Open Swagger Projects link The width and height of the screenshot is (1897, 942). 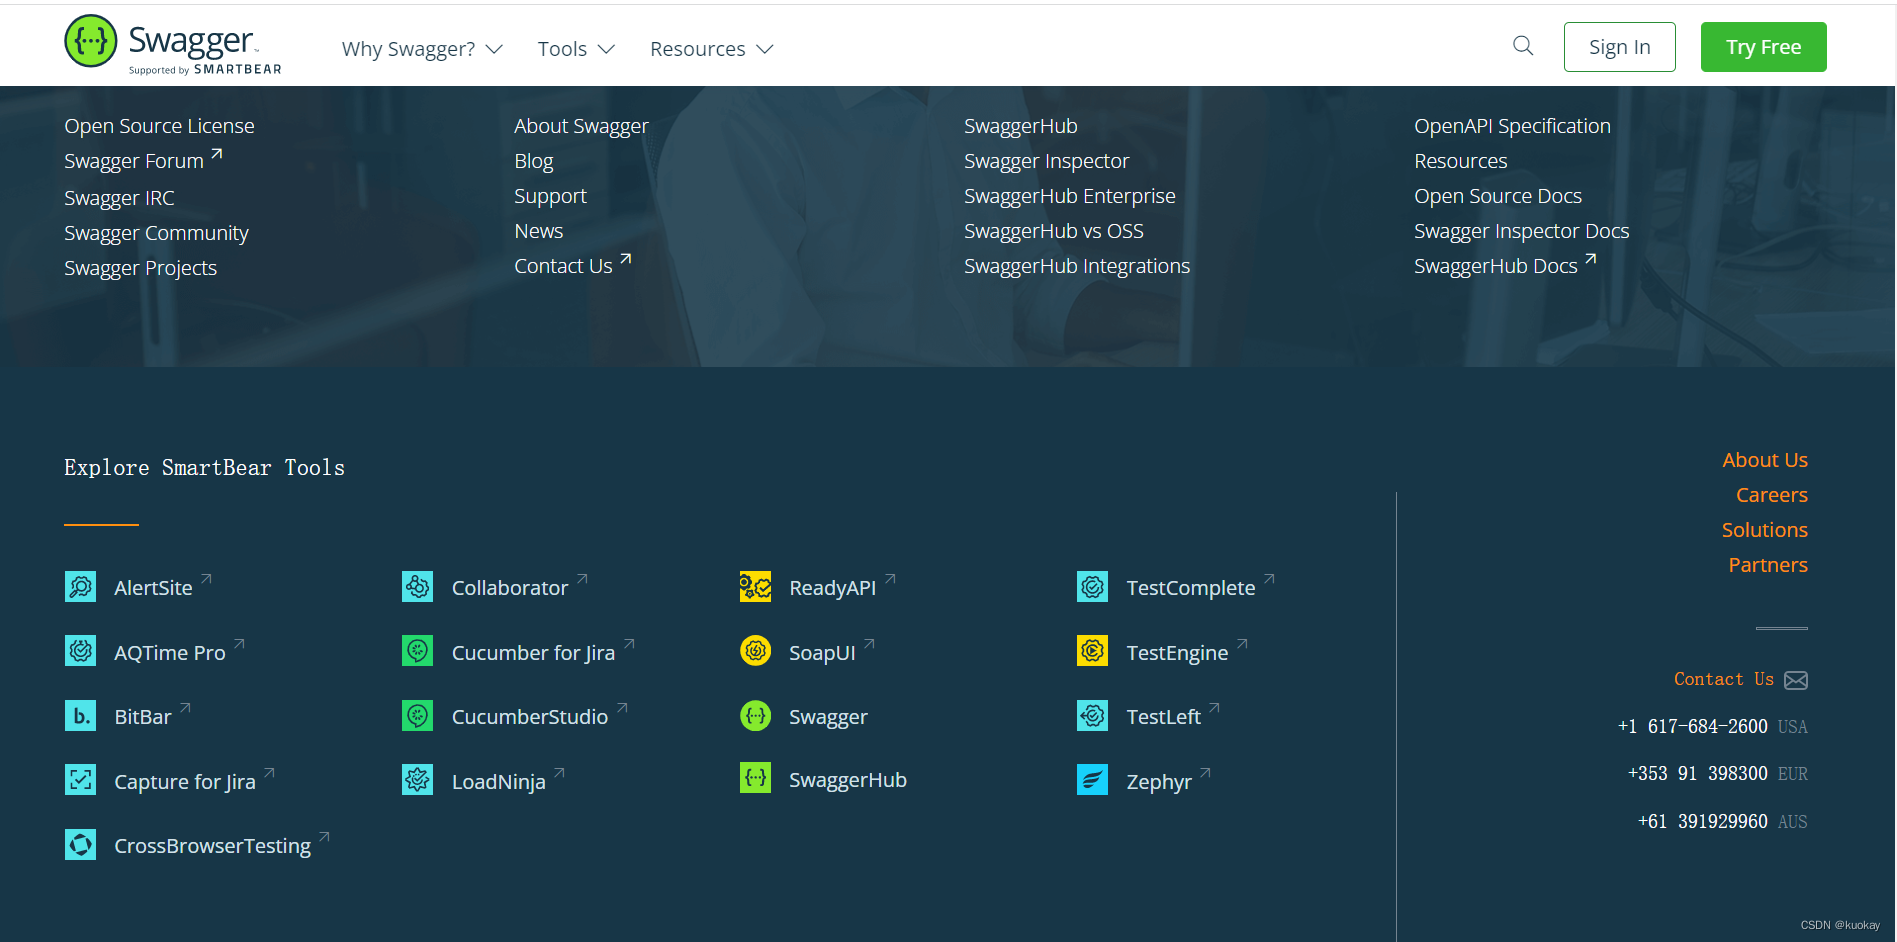[141, 268]
